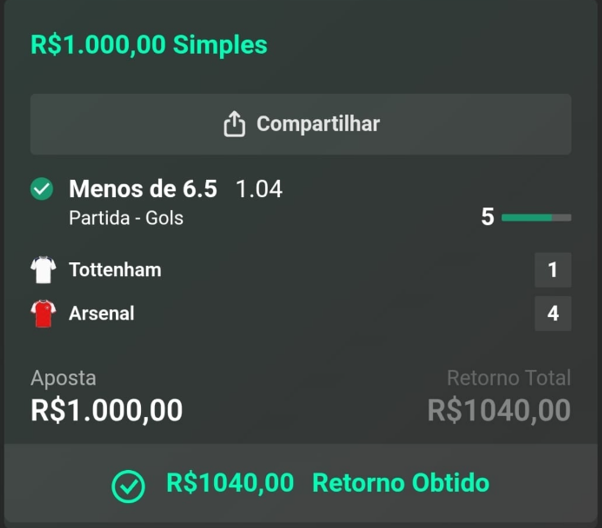The width and height of the screenshot is (602, 528).
Task: Click the total goals number 5
Action: 488,217
